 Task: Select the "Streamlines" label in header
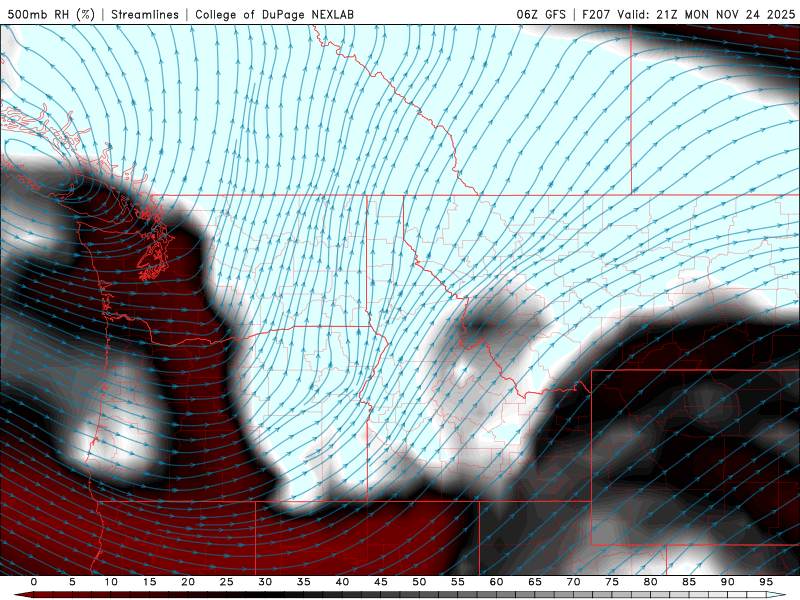click(145, 14)
